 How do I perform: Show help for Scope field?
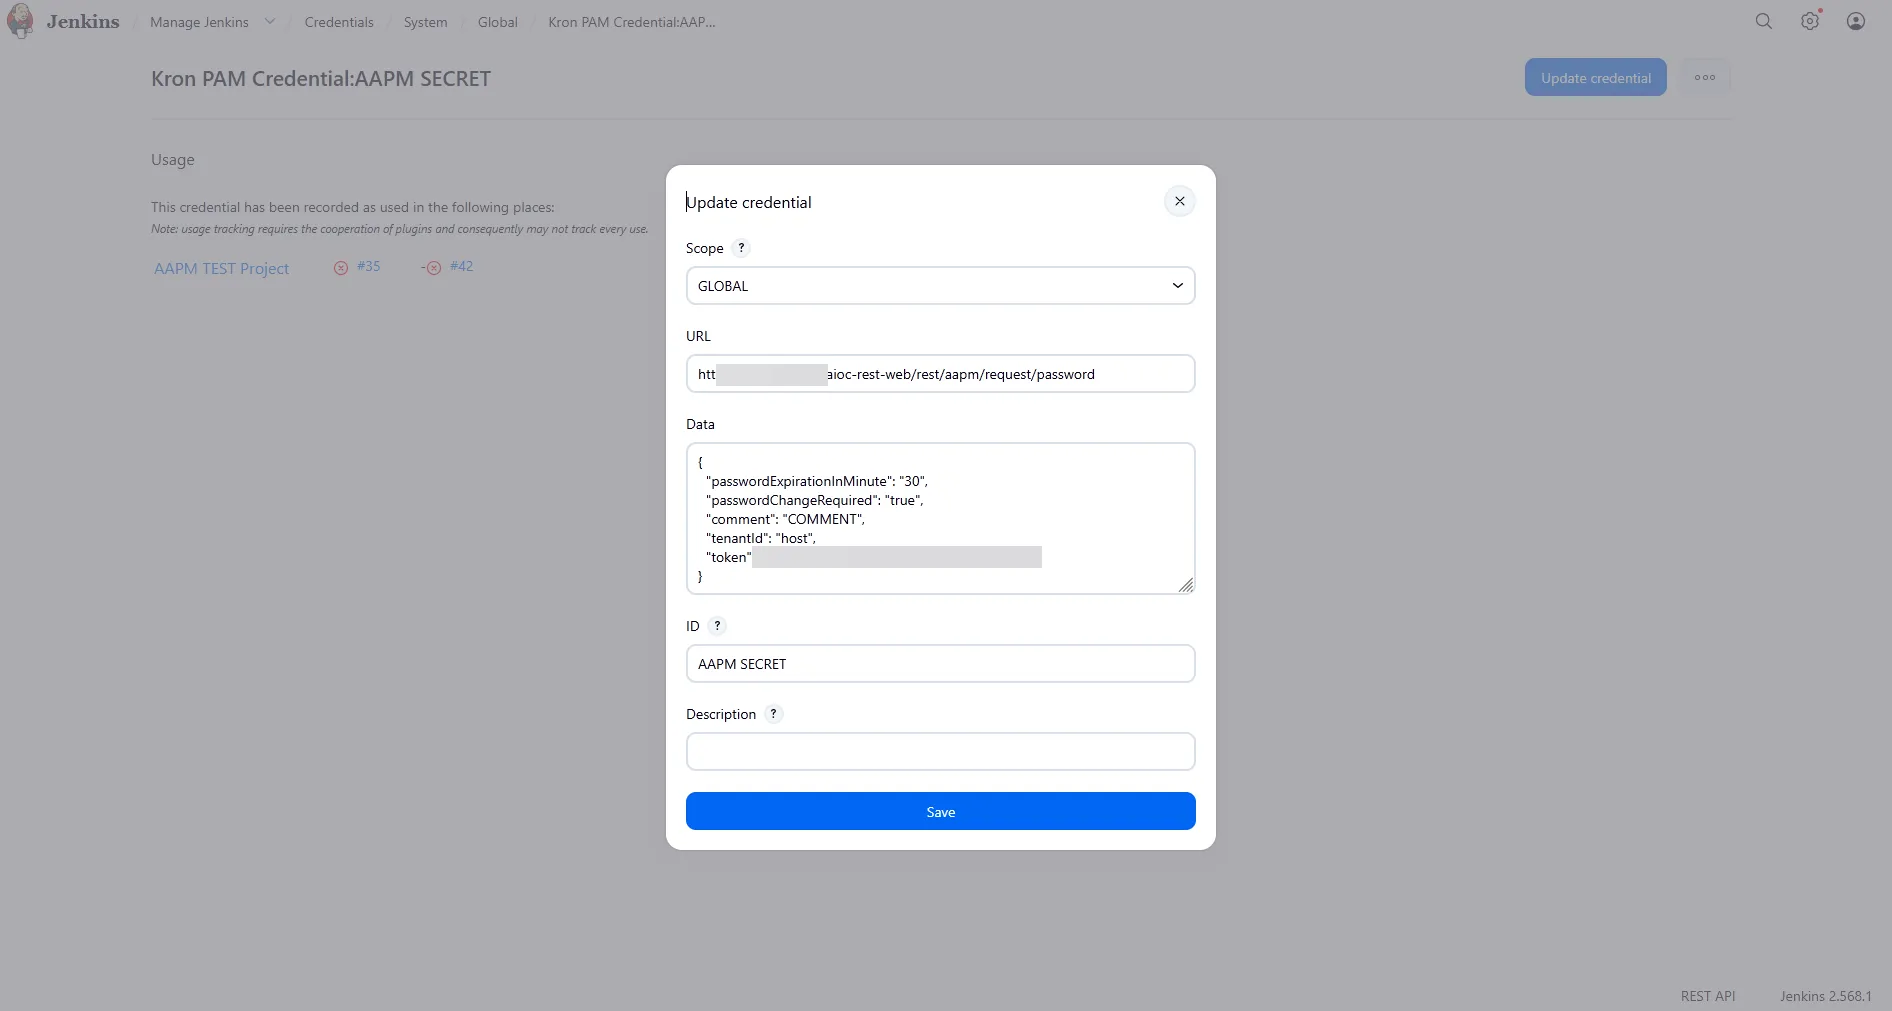741,248
